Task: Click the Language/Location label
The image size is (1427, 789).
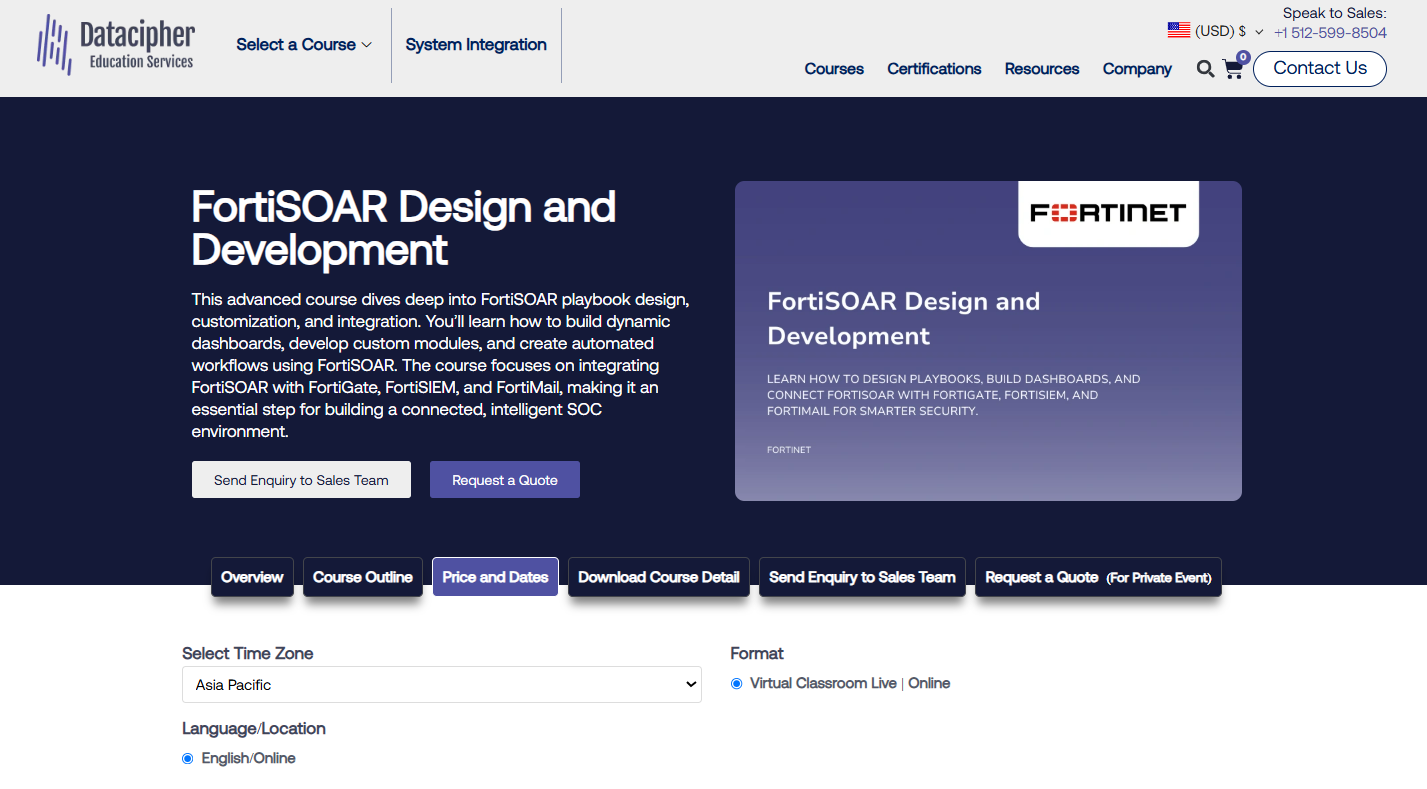Action: coord(254,729)
